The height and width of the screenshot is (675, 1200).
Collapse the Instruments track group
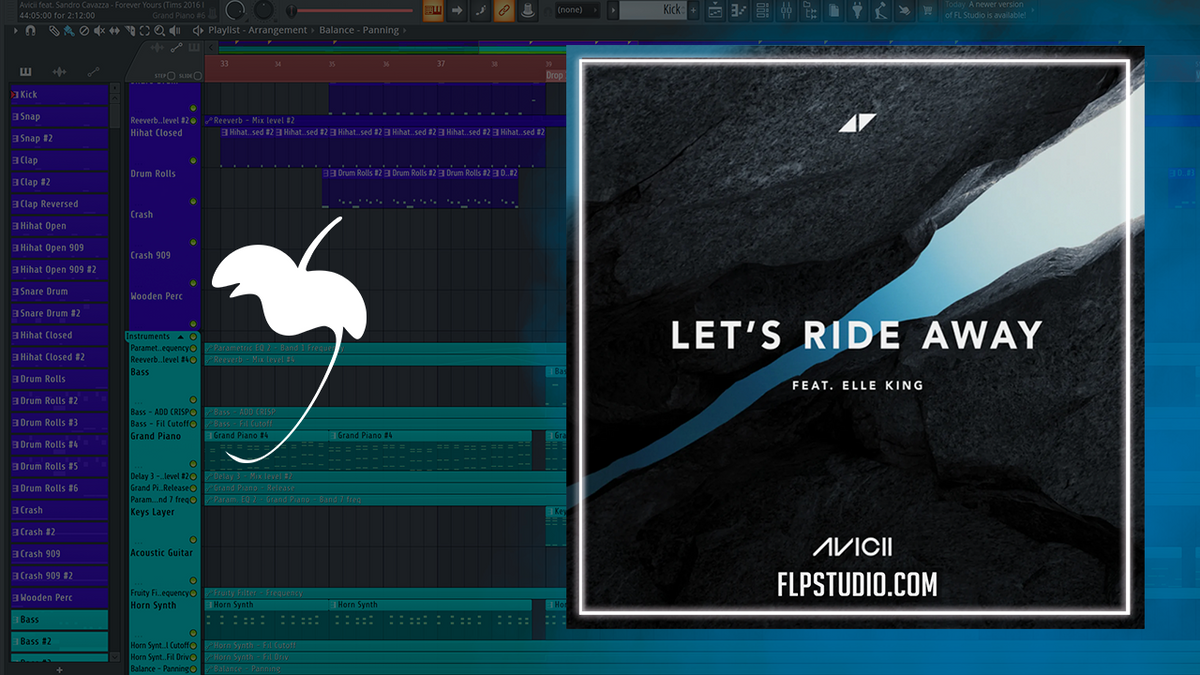pyautogui.click(x=182, y=335)
